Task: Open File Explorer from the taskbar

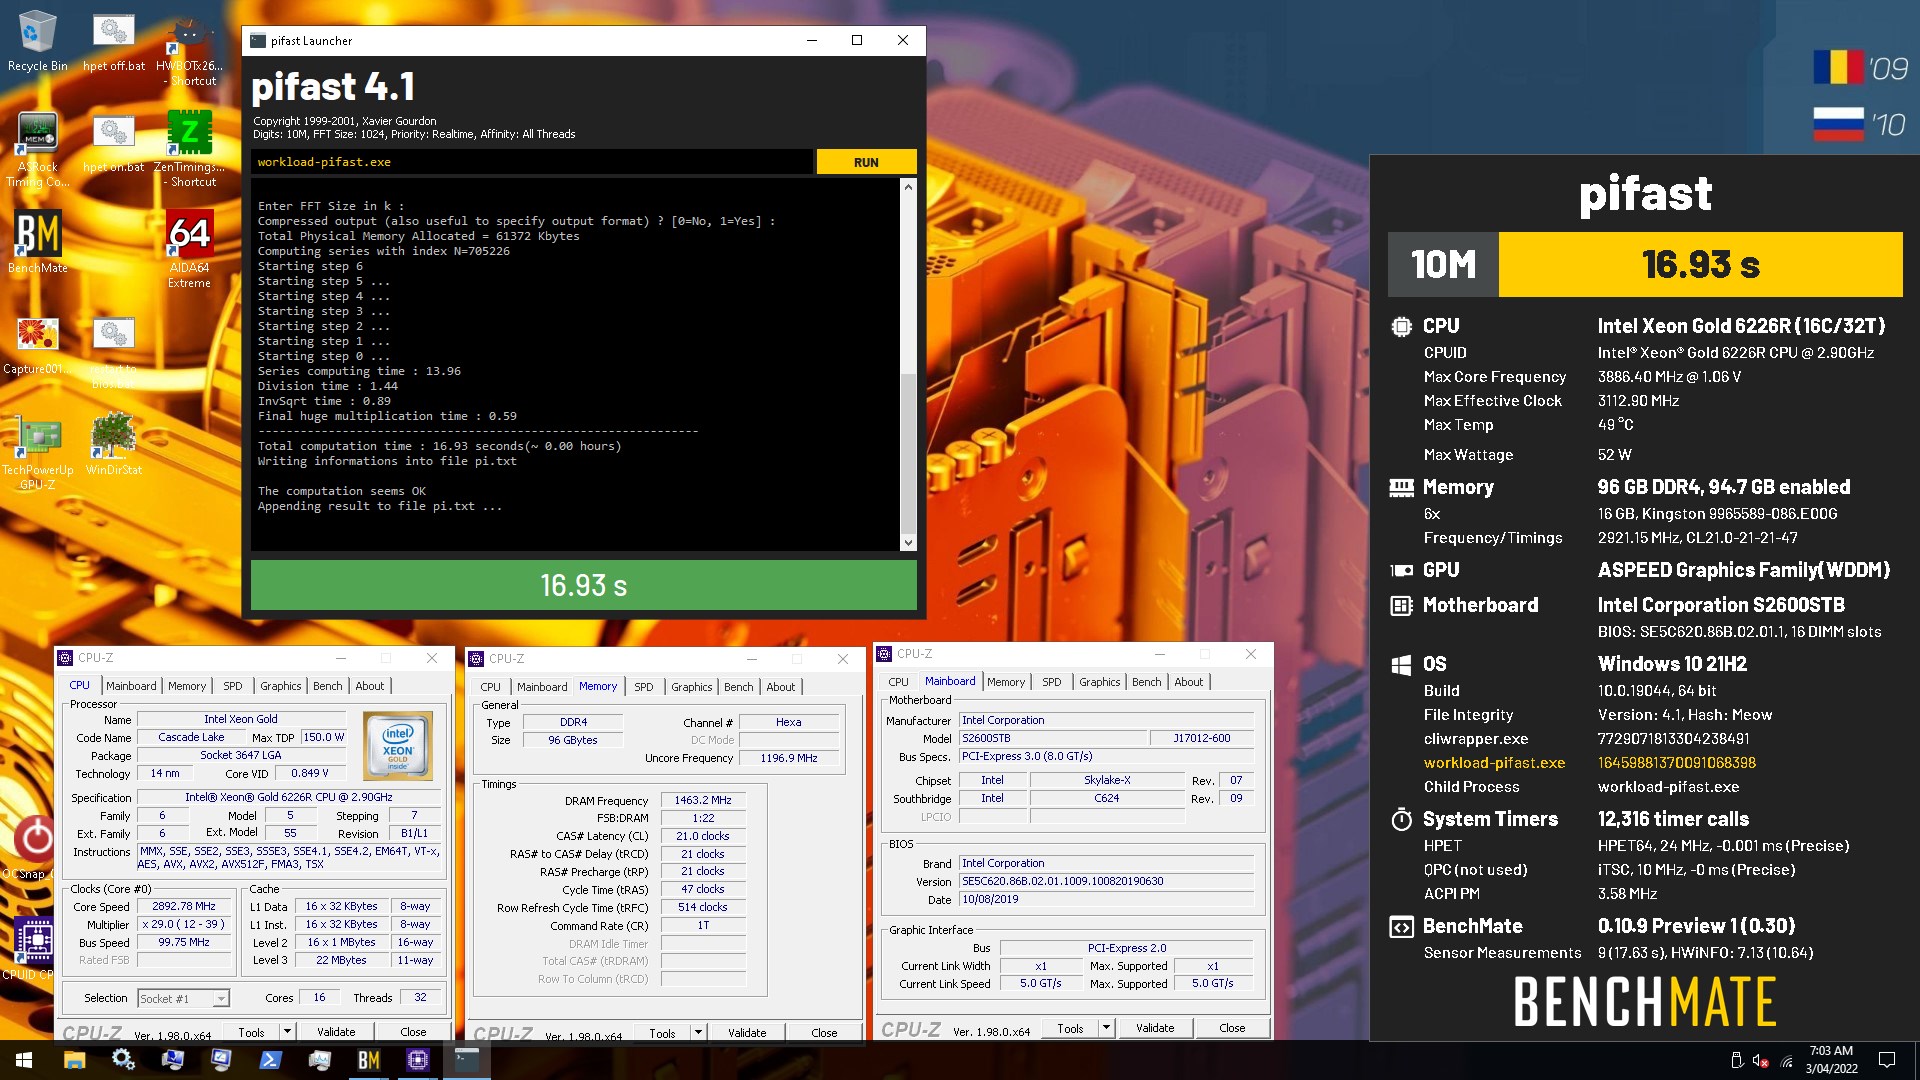Action: click(74, 1060)
